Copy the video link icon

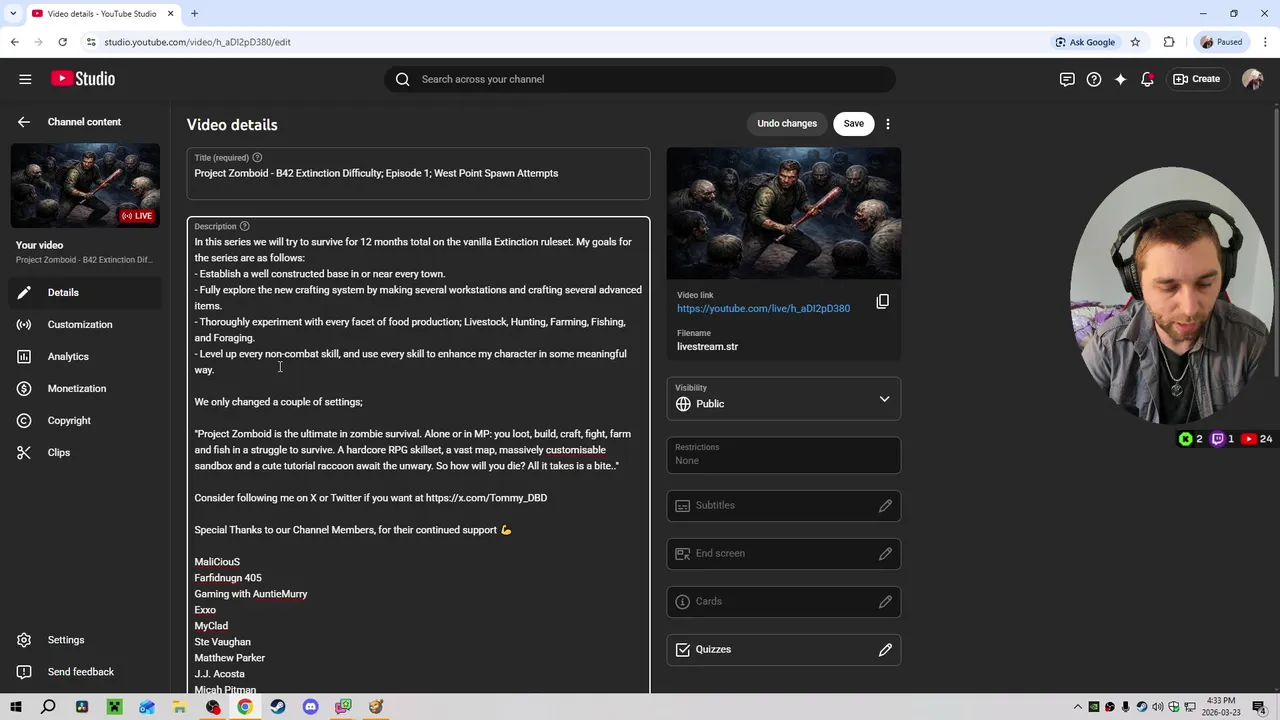click(882, 301)
